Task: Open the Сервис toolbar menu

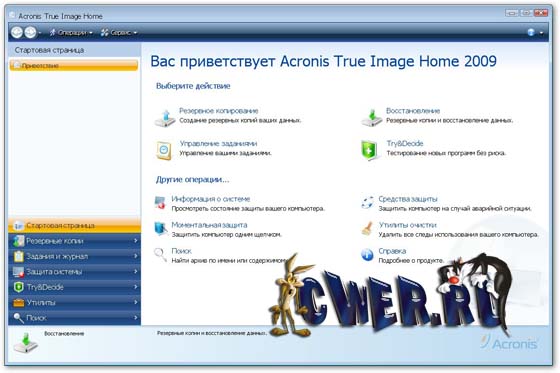Action: [119, 33]
